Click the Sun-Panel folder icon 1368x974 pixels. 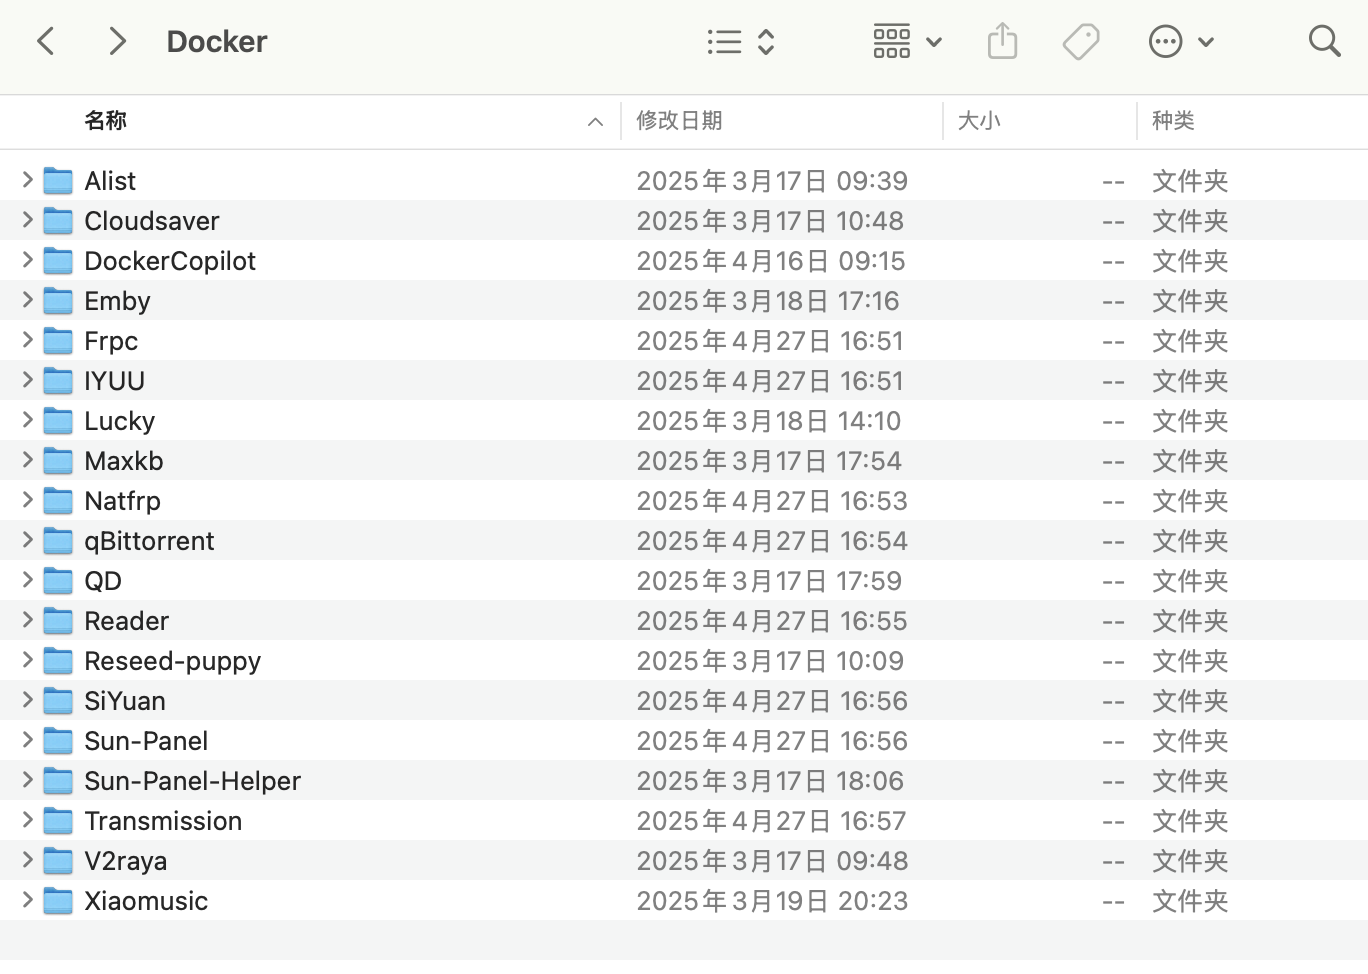tap(59, 741)
